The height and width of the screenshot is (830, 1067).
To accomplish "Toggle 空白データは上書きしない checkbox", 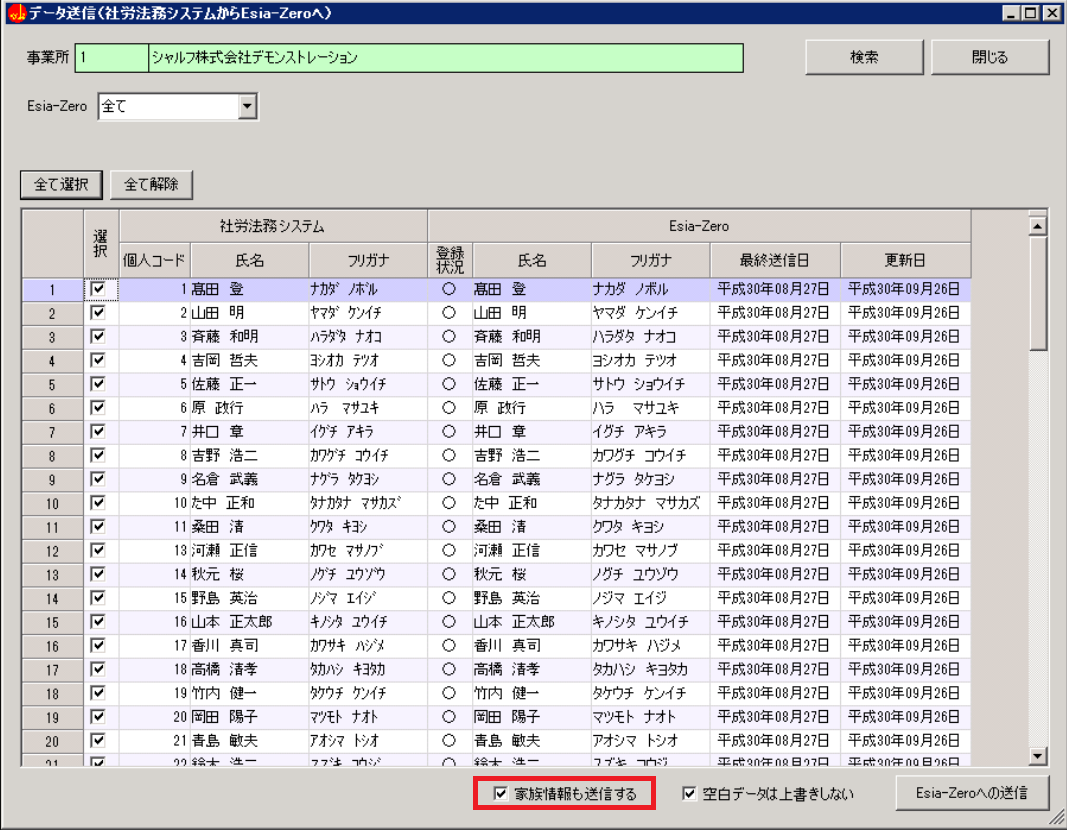I will 689,793.
